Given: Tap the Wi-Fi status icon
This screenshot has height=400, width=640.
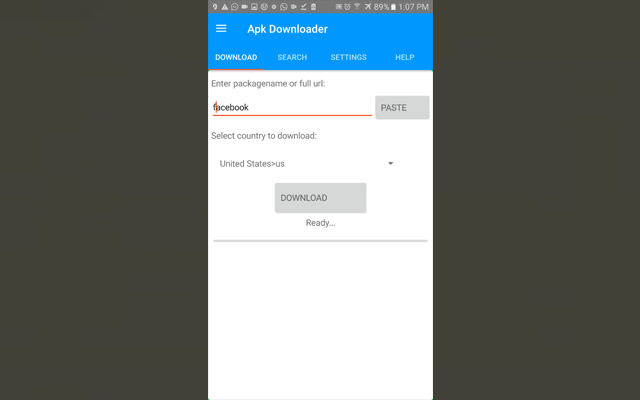Looking at the screenshot, I should pos(357,7).
